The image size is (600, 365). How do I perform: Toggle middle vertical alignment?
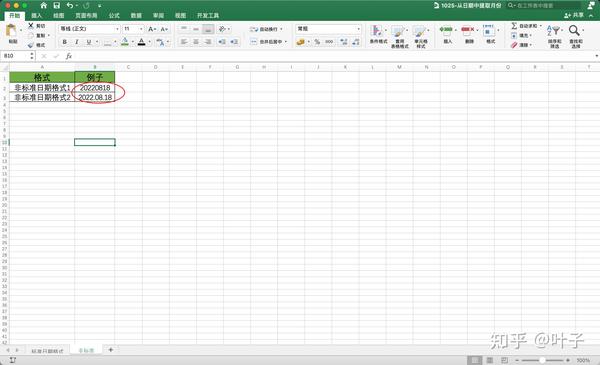click(x=196, y=29)
